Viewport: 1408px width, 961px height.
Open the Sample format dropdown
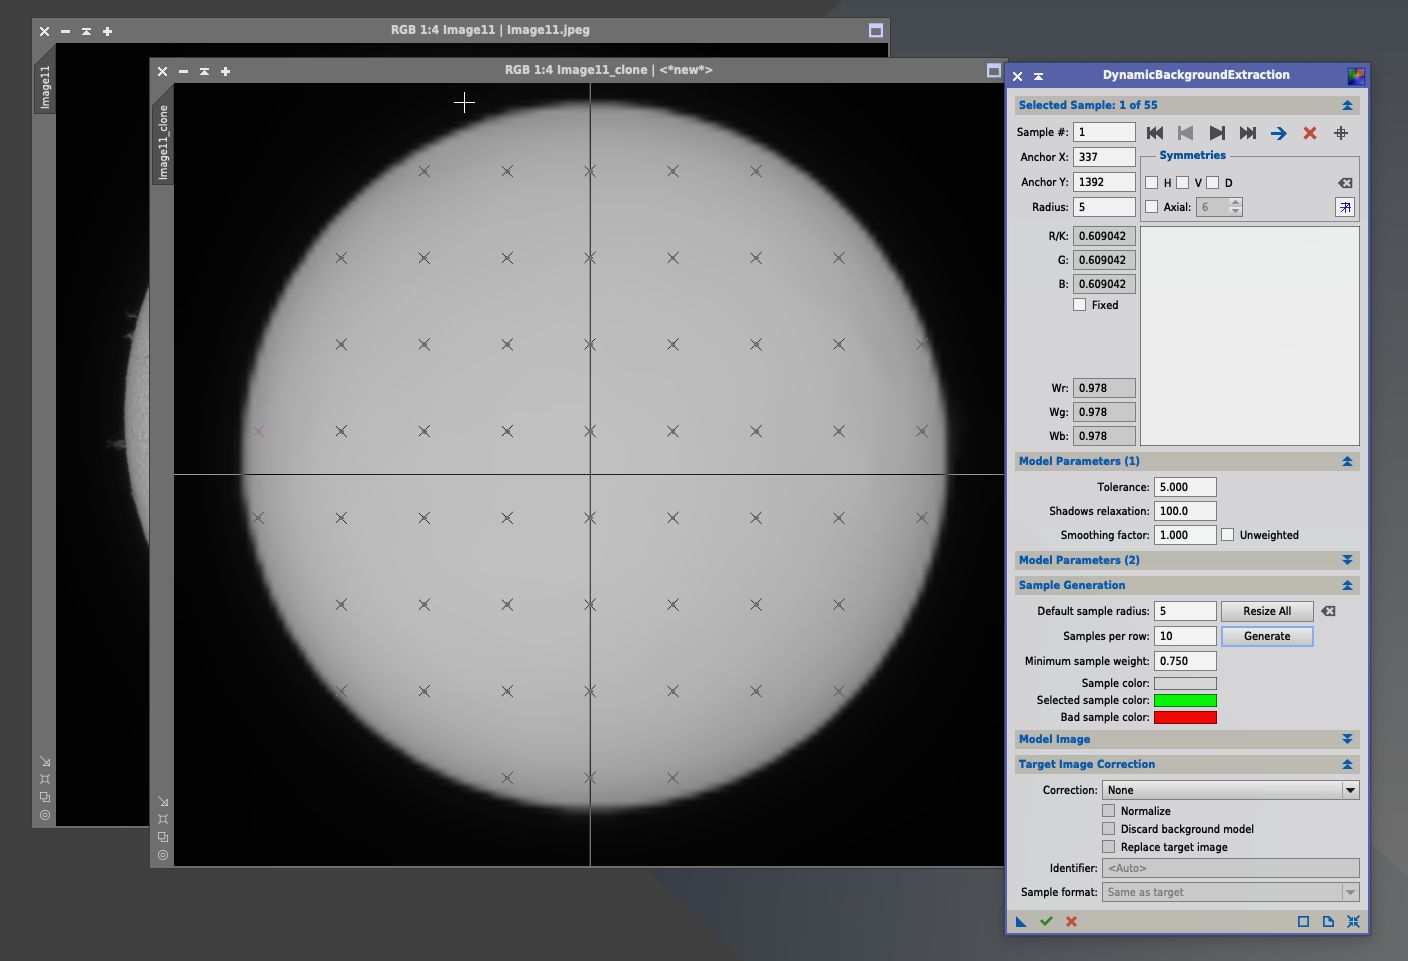(x=1231, y=892)
